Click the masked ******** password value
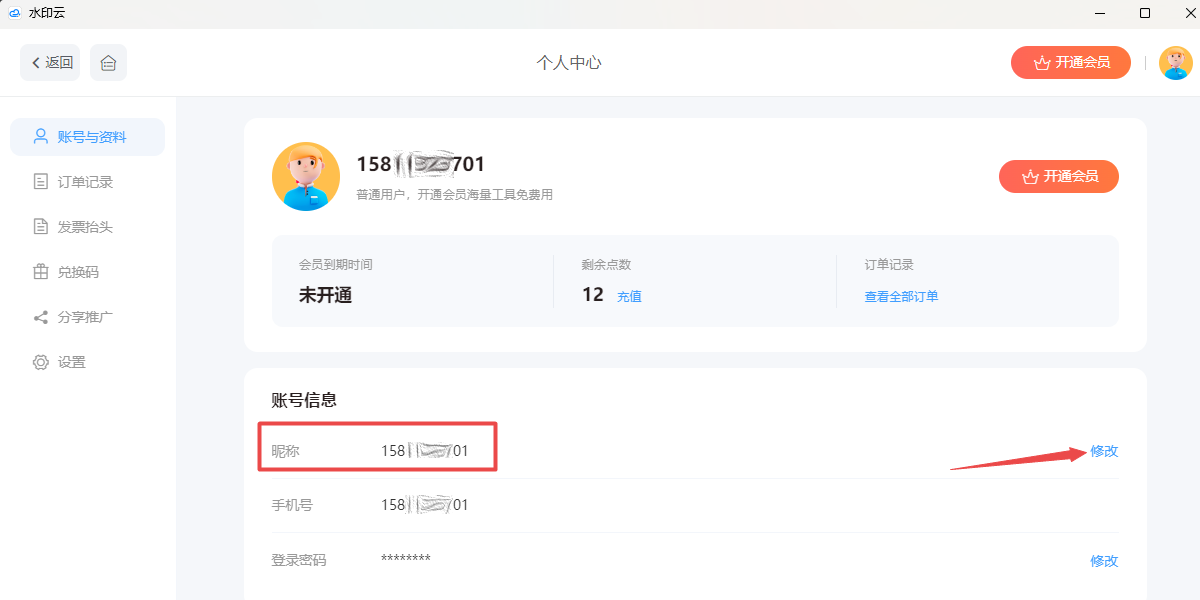 pyautogui.click(x=406, y=559)
